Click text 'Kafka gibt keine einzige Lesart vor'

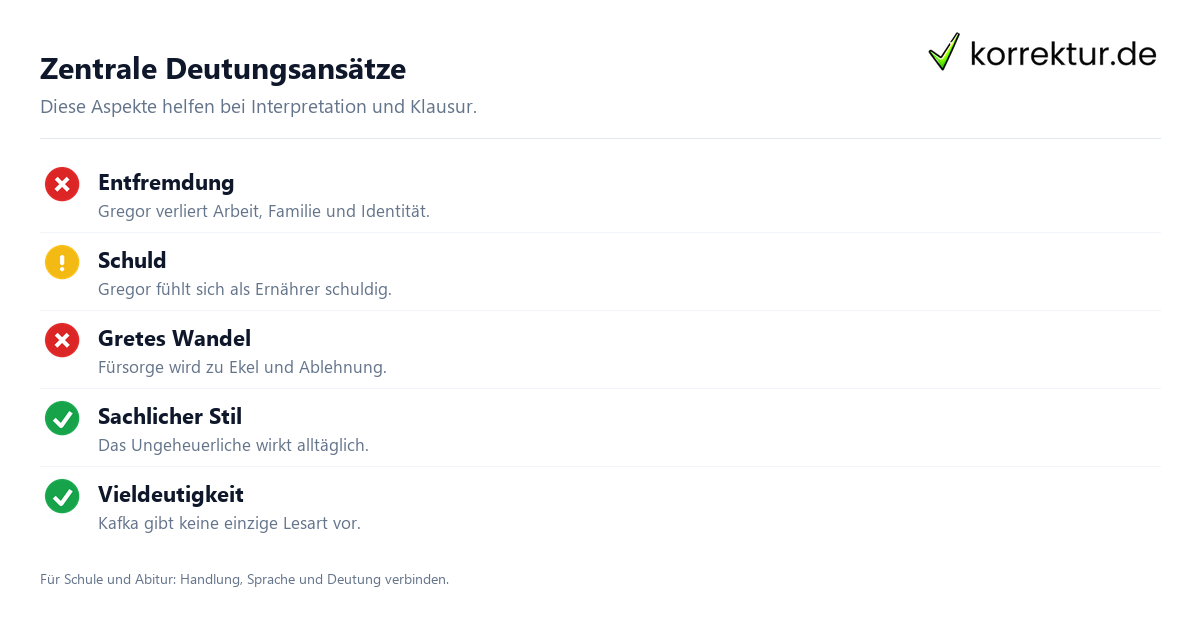[229, 524]
